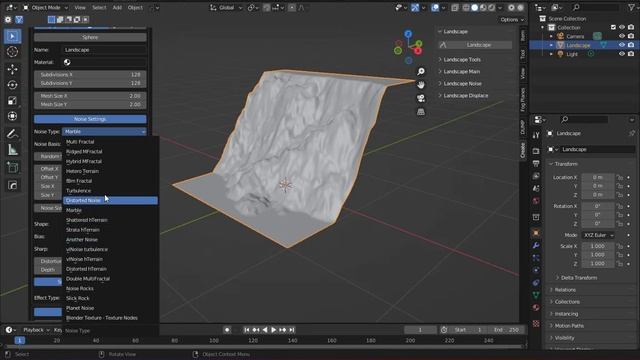Click the navigation gizmo Z axis
Viewport: 640px width, 360px height.
point(408,34)
